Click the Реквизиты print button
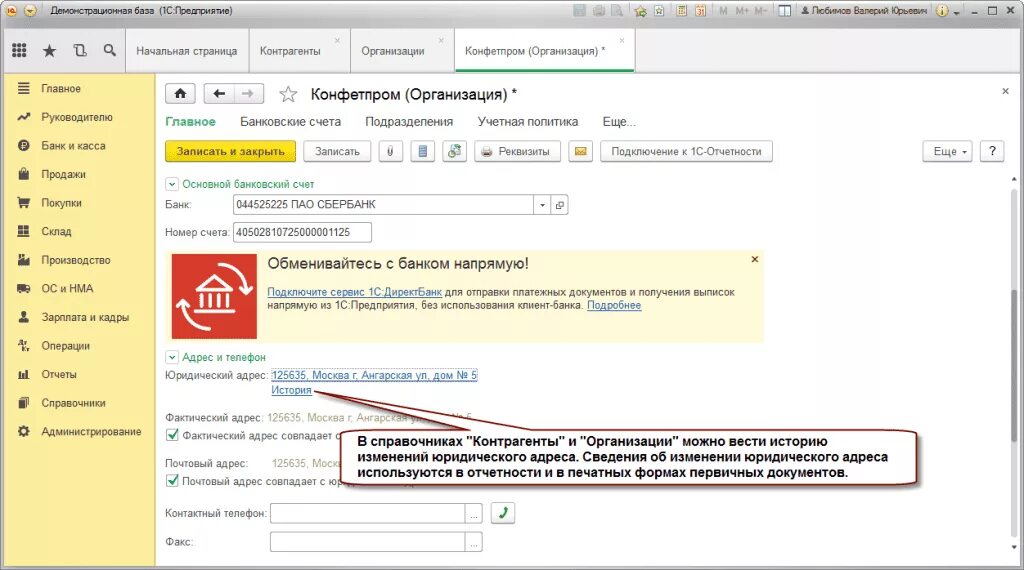Viewport: 1024px width, 570px height. tap(517, 151)
